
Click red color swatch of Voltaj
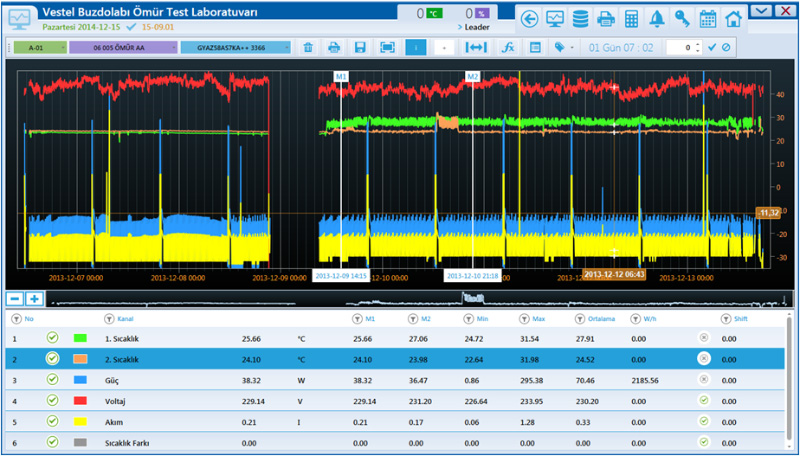pyautogui.click(x=80, y=401)
